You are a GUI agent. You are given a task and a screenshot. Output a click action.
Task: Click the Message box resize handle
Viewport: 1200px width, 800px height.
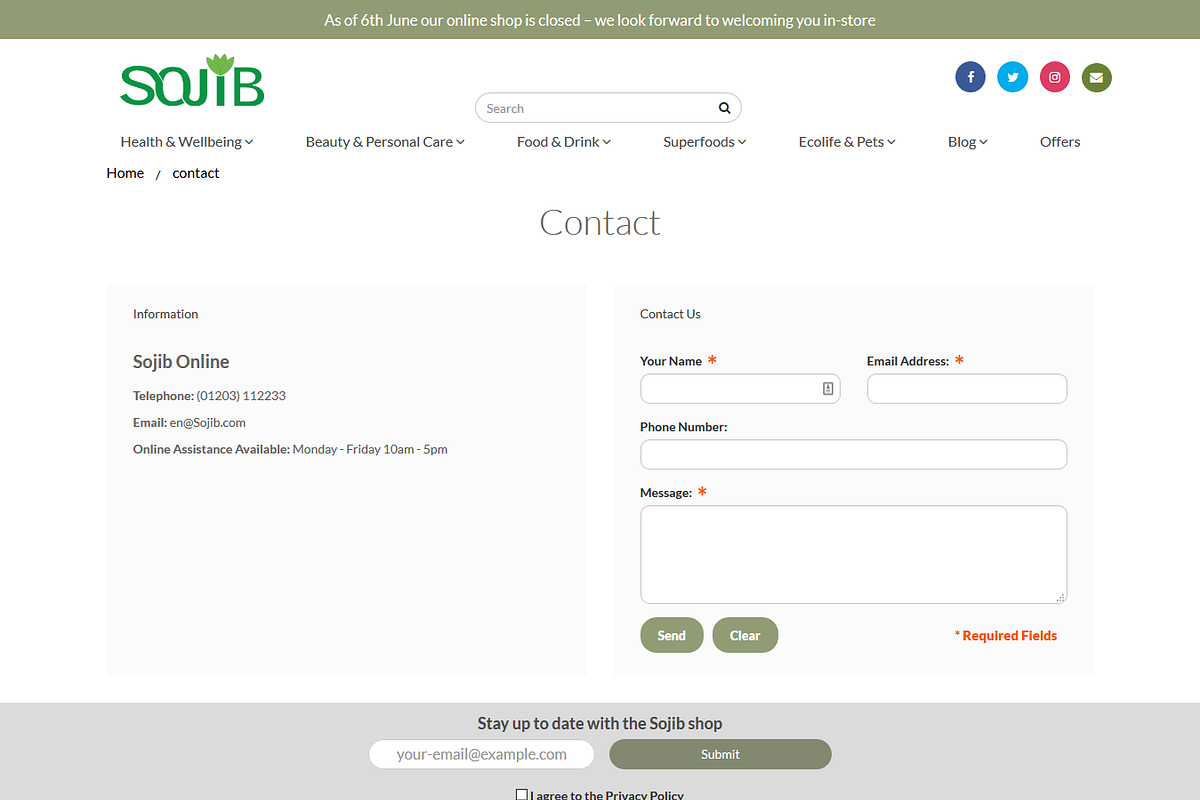(1061, 597)
